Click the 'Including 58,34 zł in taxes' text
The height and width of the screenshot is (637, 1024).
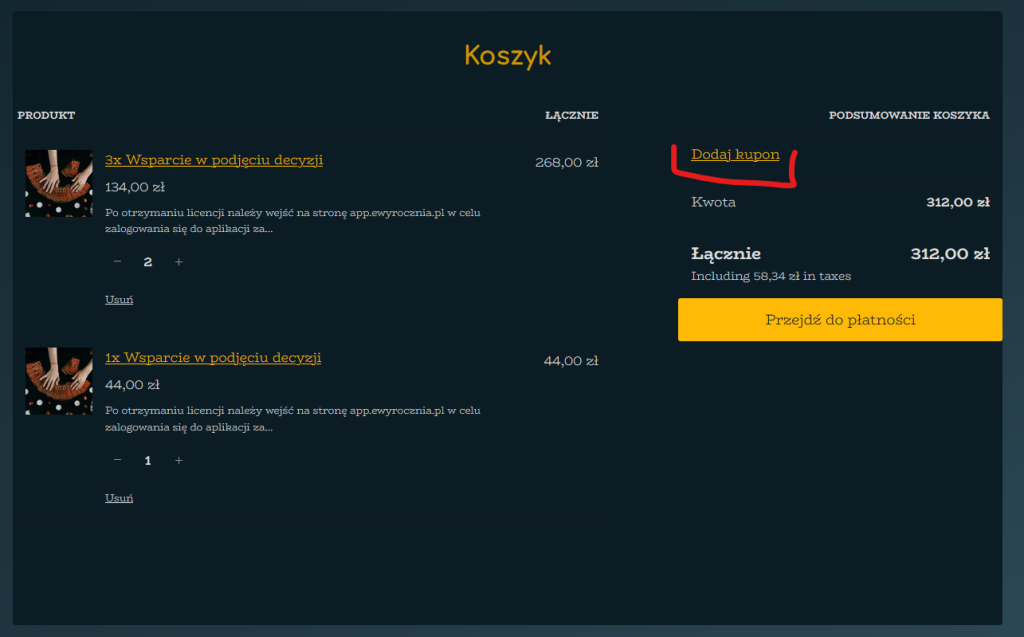pos(771,276)
